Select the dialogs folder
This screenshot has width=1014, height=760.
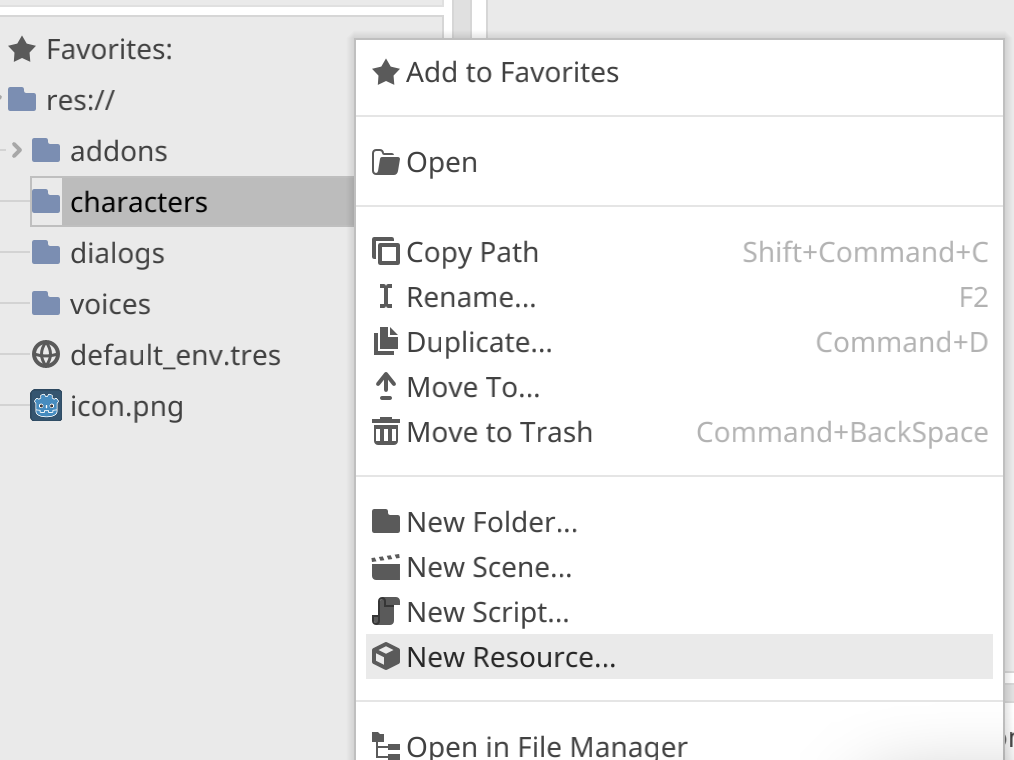[x=117, y=253]
